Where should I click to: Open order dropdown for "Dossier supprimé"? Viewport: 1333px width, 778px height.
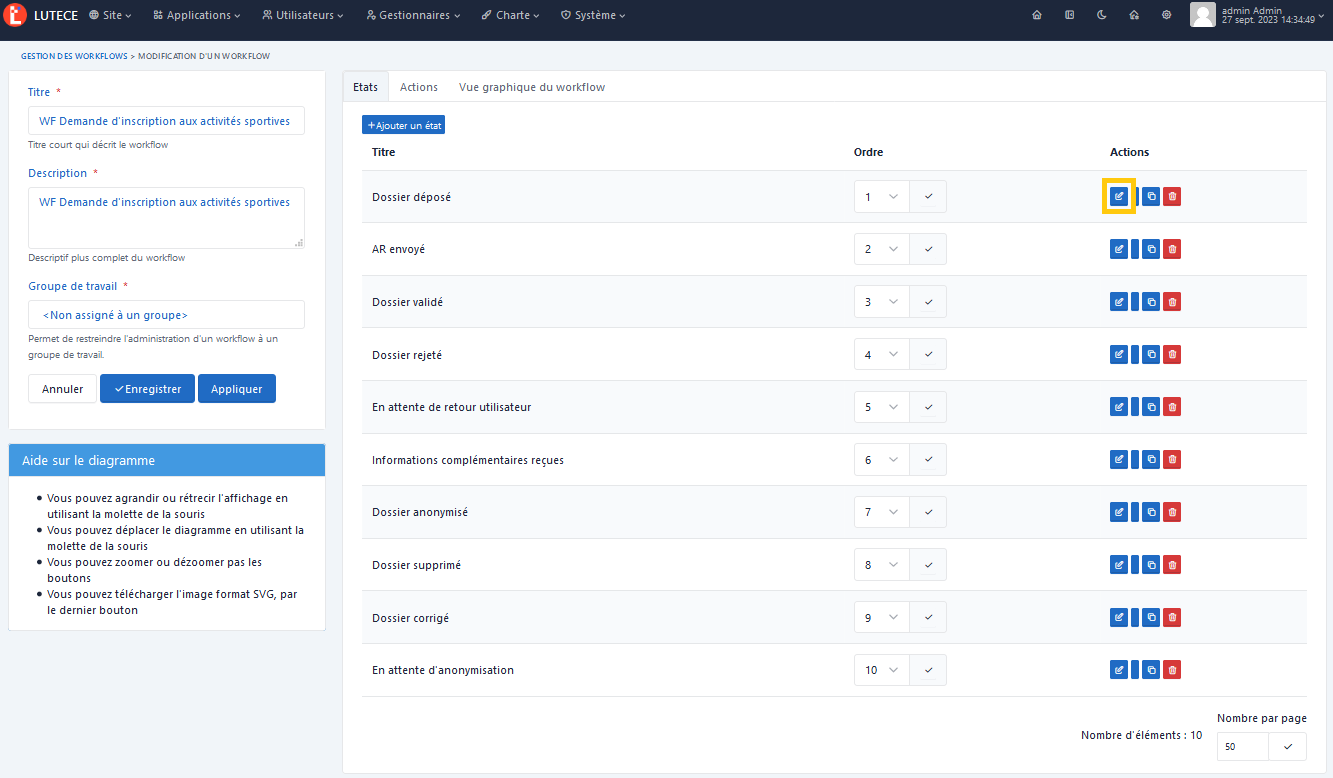pos(882,565)
